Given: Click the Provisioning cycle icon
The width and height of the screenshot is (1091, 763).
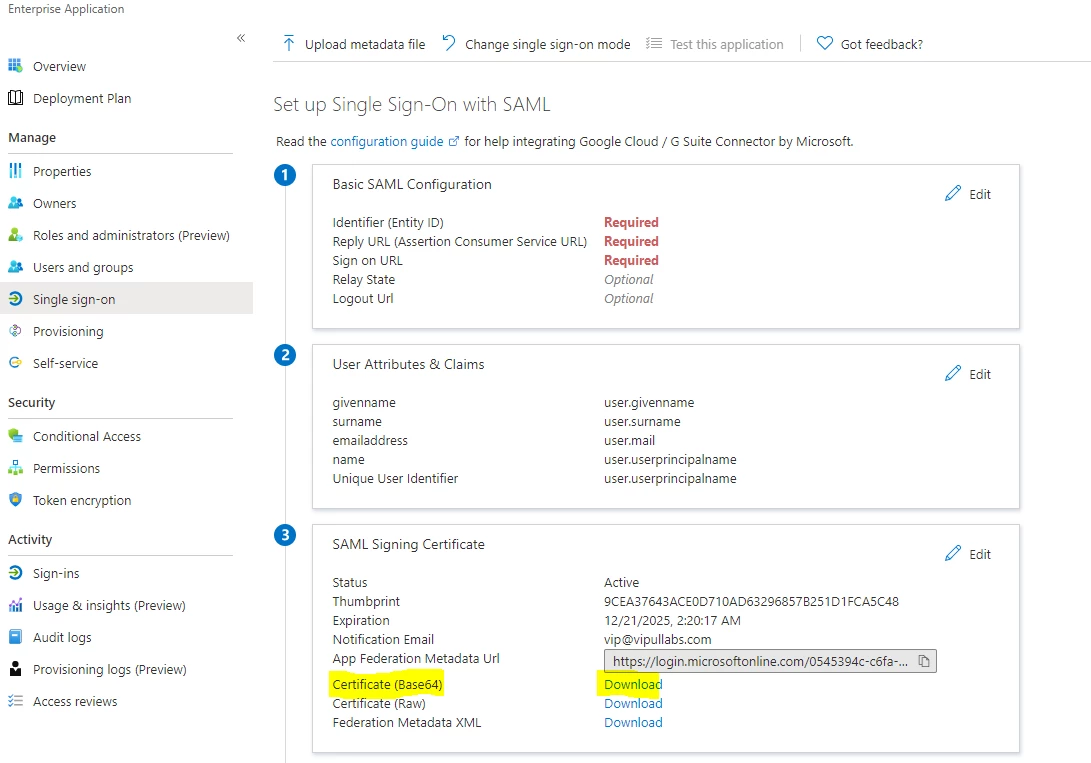Looking at the screenshot, I should [x=15, y=331].
